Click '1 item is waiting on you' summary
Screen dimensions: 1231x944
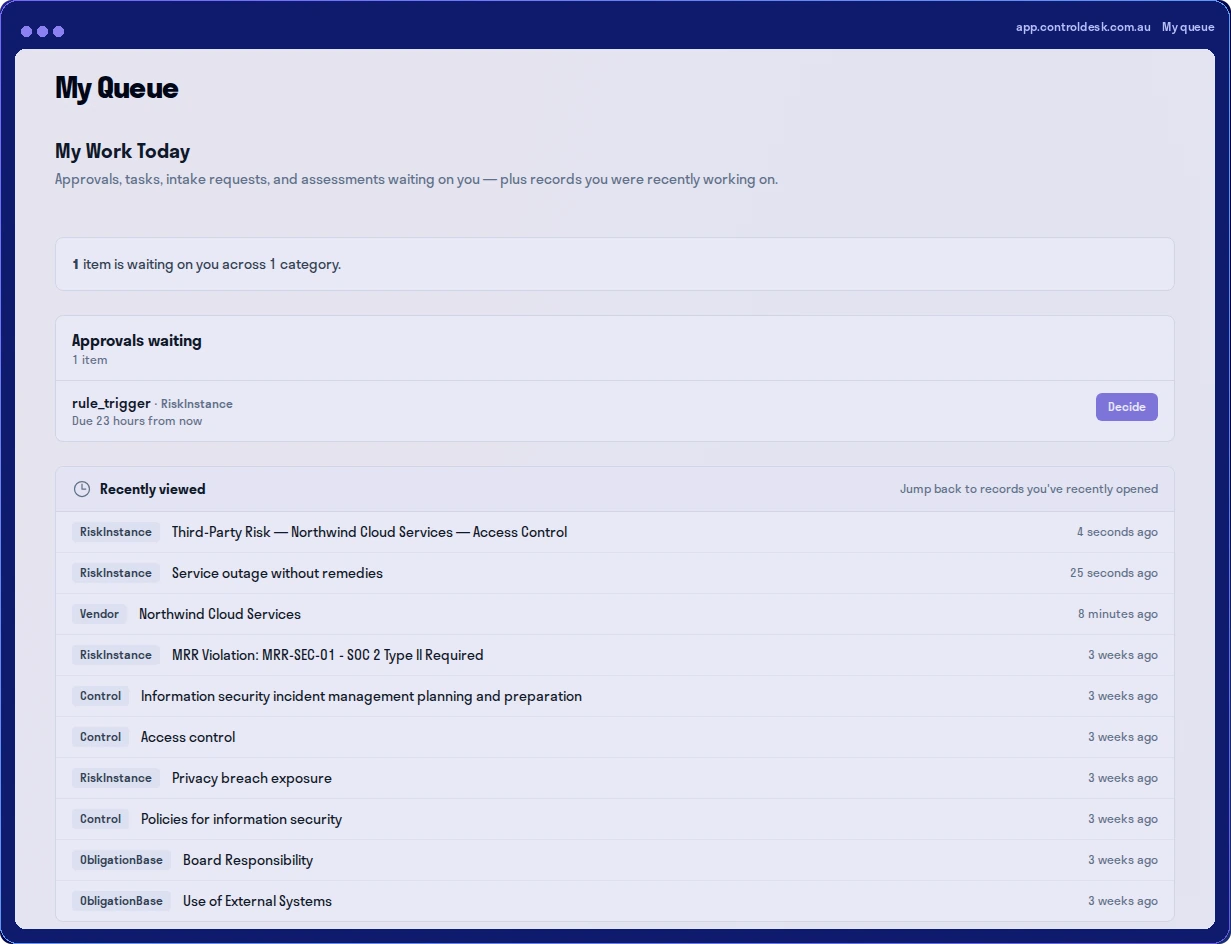click(206, 264)
